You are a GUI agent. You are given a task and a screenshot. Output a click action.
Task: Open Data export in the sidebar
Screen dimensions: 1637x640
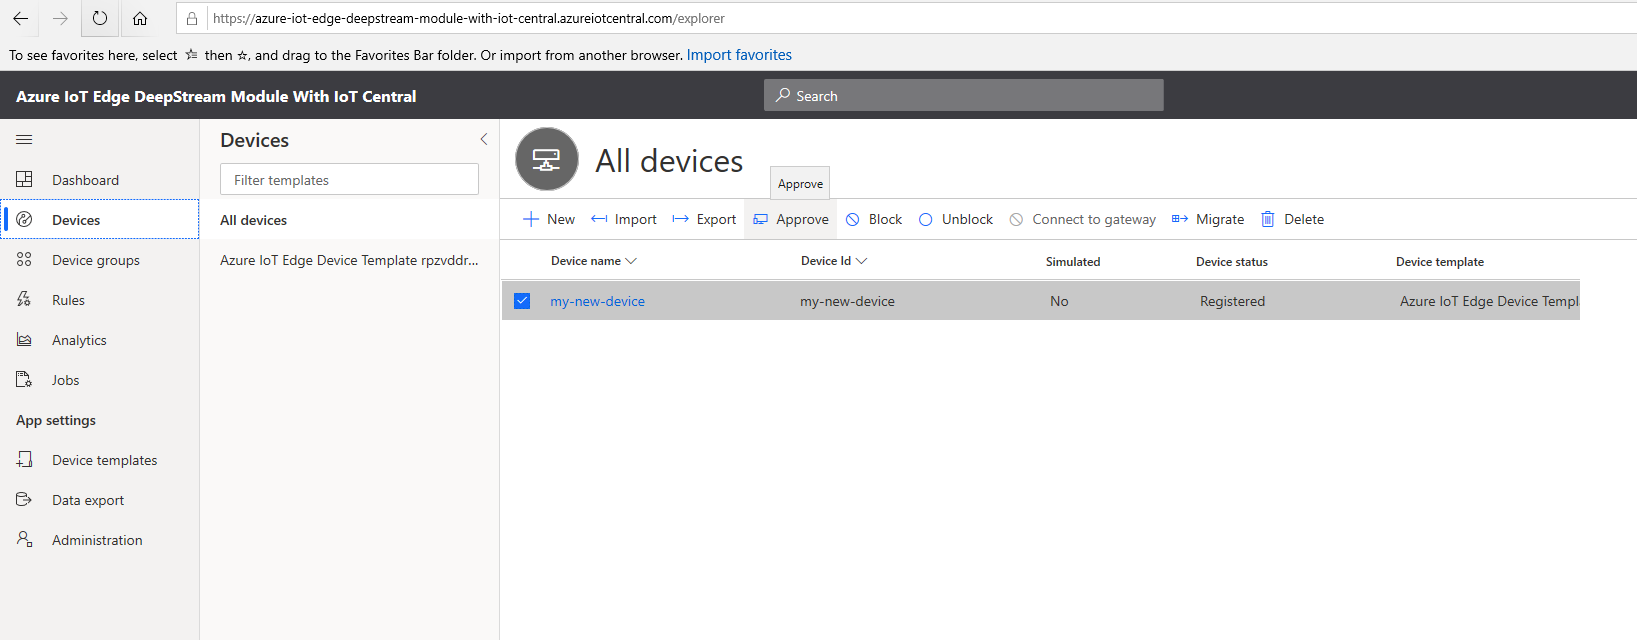tap(100, 500)
